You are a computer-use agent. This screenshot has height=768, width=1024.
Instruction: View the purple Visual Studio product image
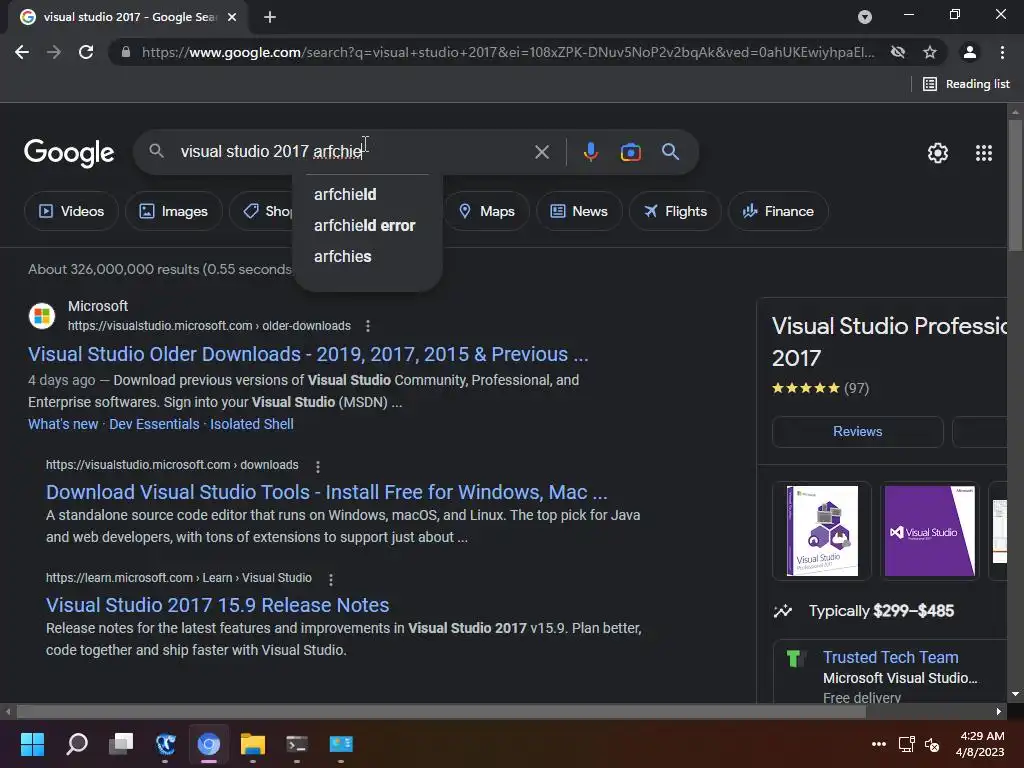click(x=930, y=531)
